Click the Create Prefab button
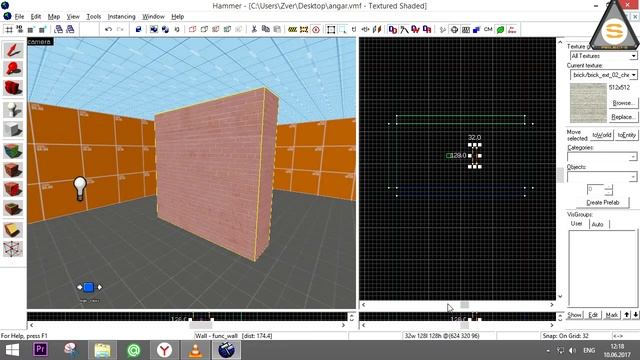Viewport: 640px width, 360px height. point(603,202)
